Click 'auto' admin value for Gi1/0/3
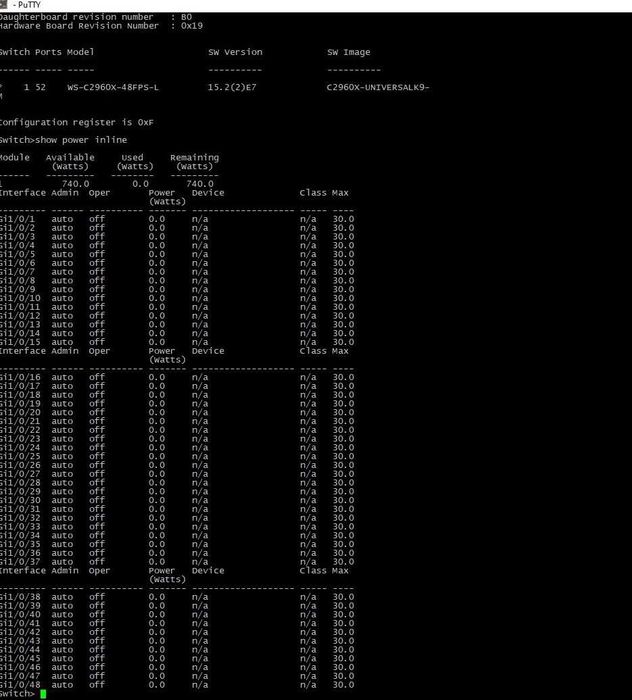 tap(62, 237)
